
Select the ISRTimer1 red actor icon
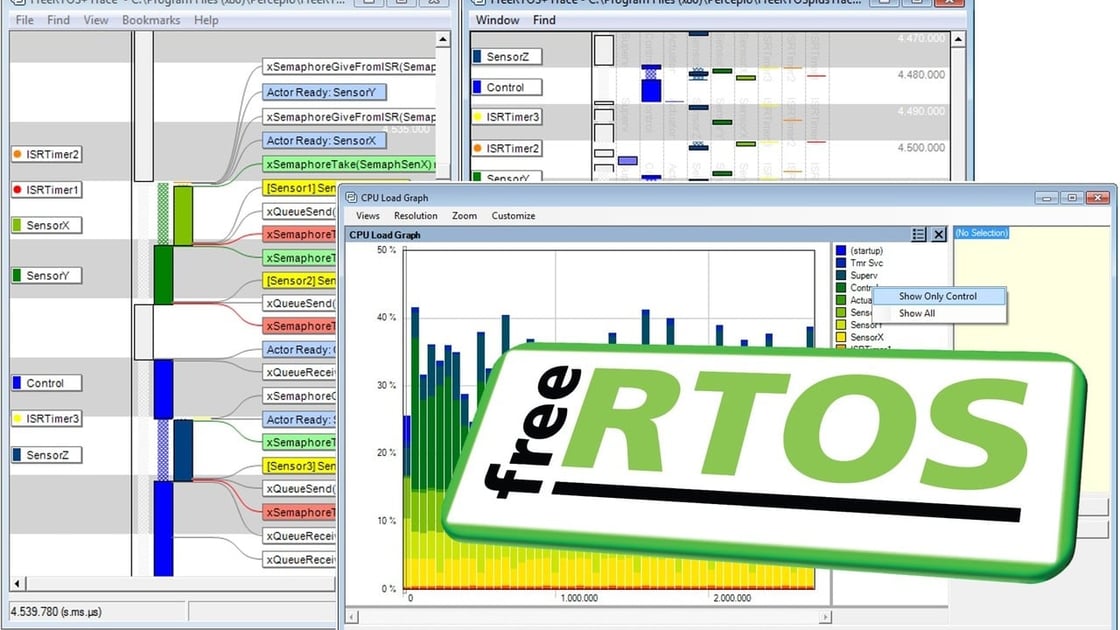click(18, 190)
